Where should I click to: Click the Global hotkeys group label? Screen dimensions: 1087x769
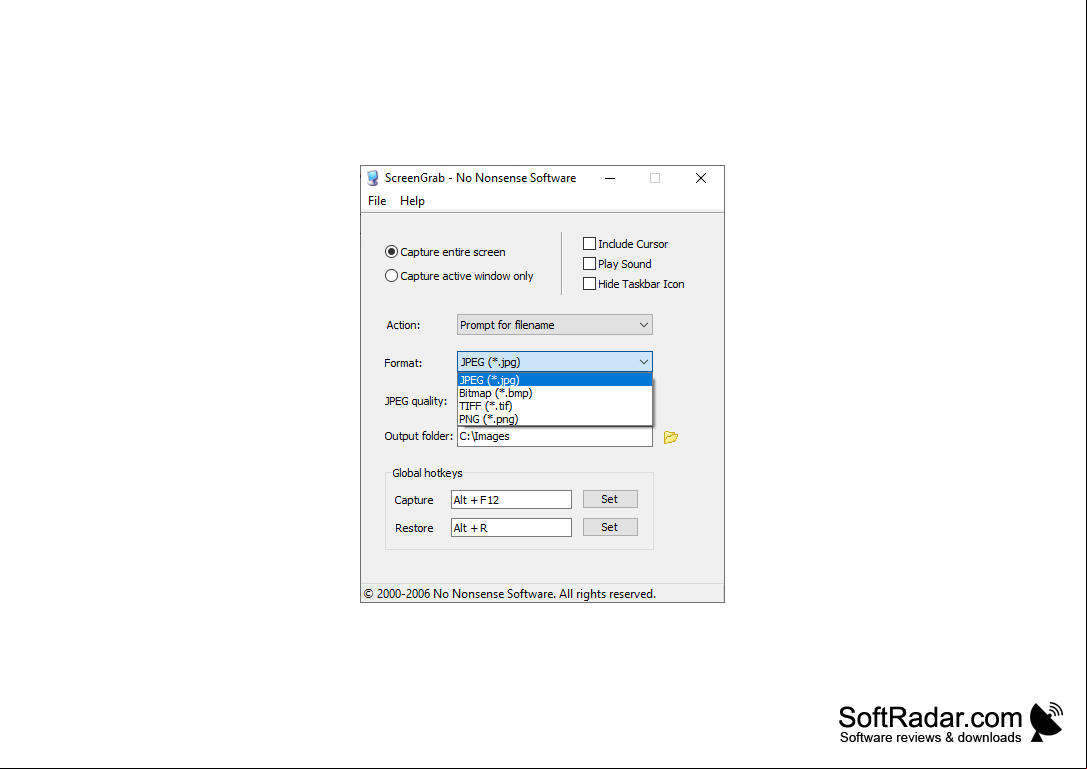pyautogui.click(x=427, y=473)
